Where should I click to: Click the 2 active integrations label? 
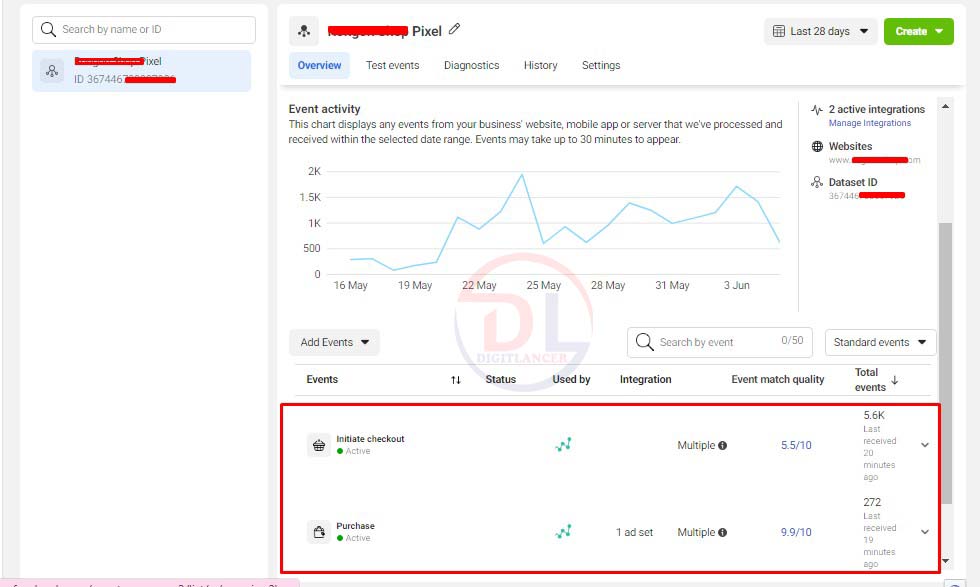click(x=877, y=109)
